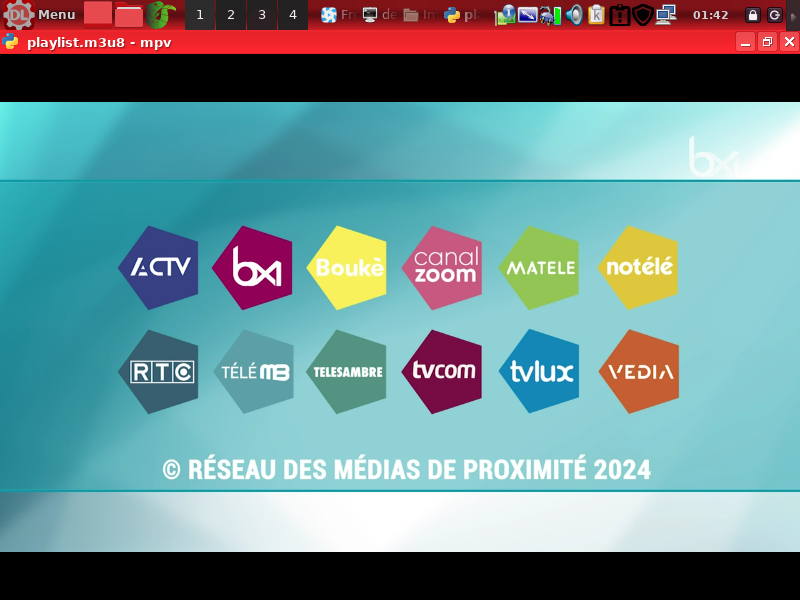Go to workspace 4

click(x=292, y=15)
